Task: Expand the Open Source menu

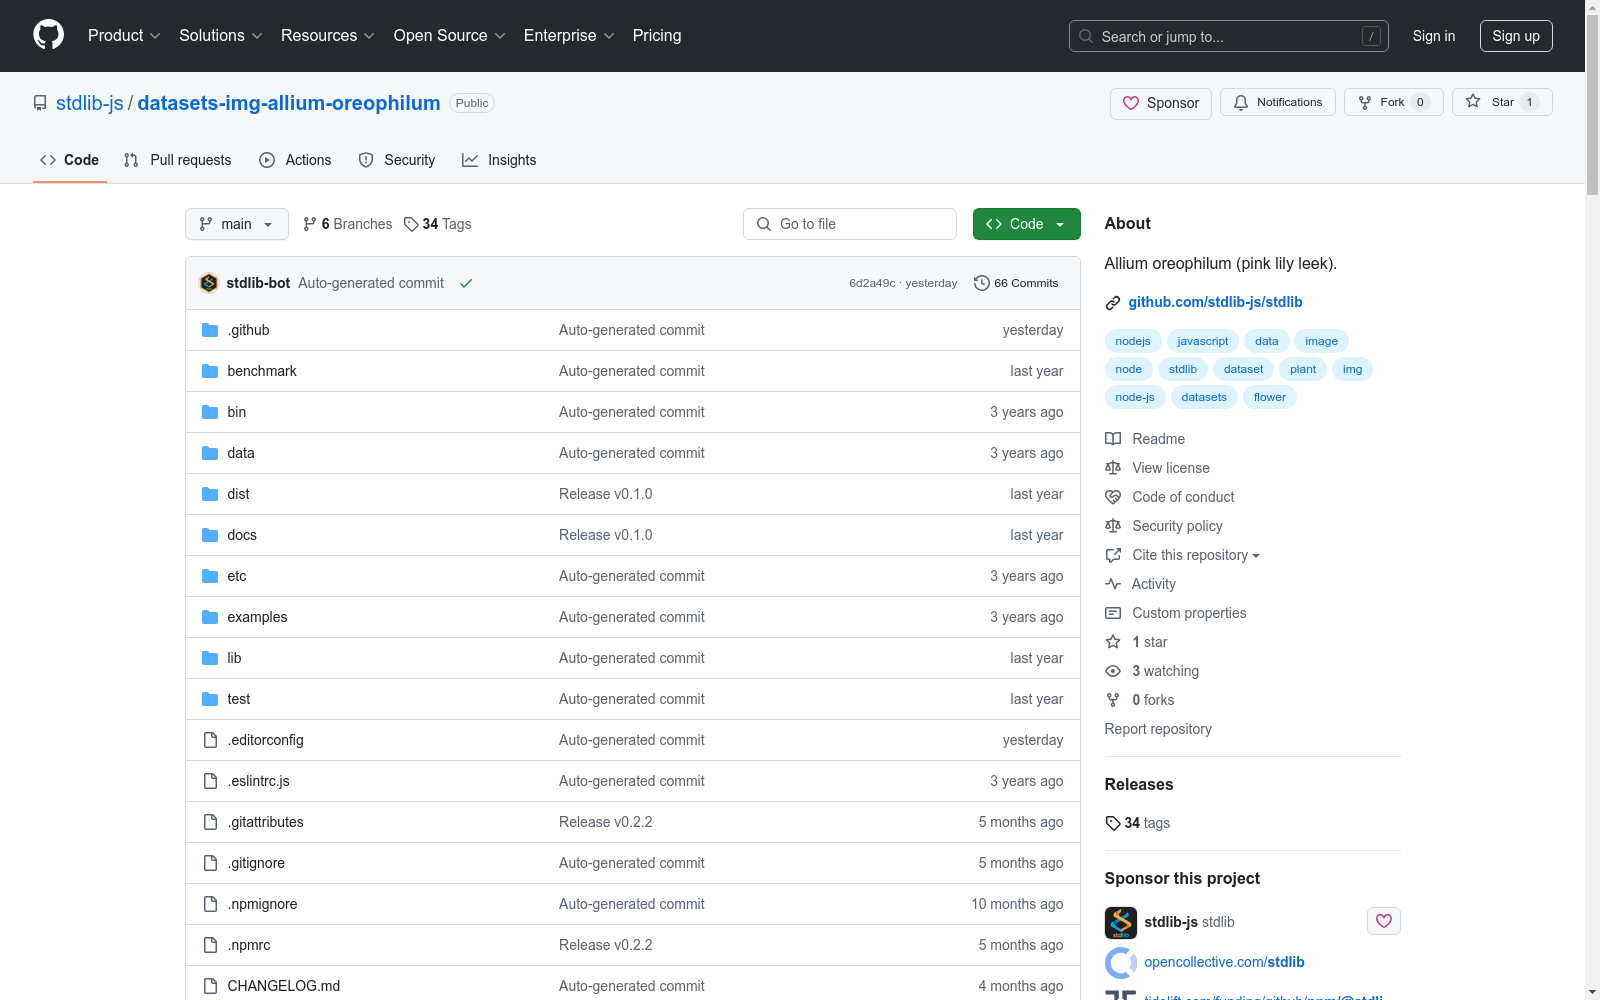Action: click(x=449, y=35)
